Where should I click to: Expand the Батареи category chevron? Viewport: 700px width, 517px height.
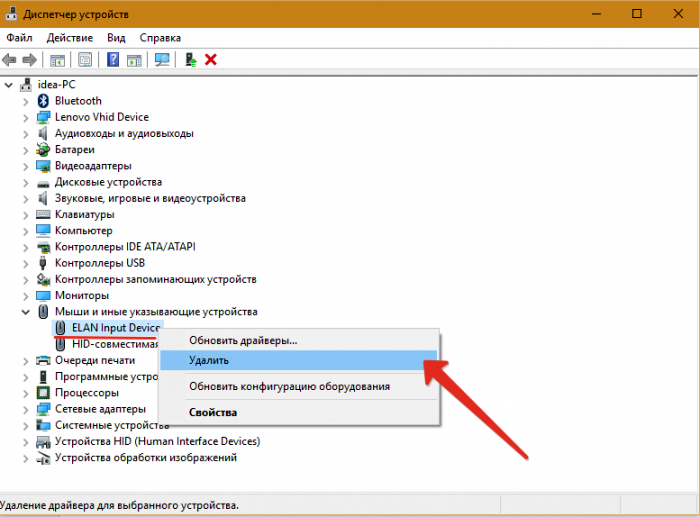(x=26, y=150)
